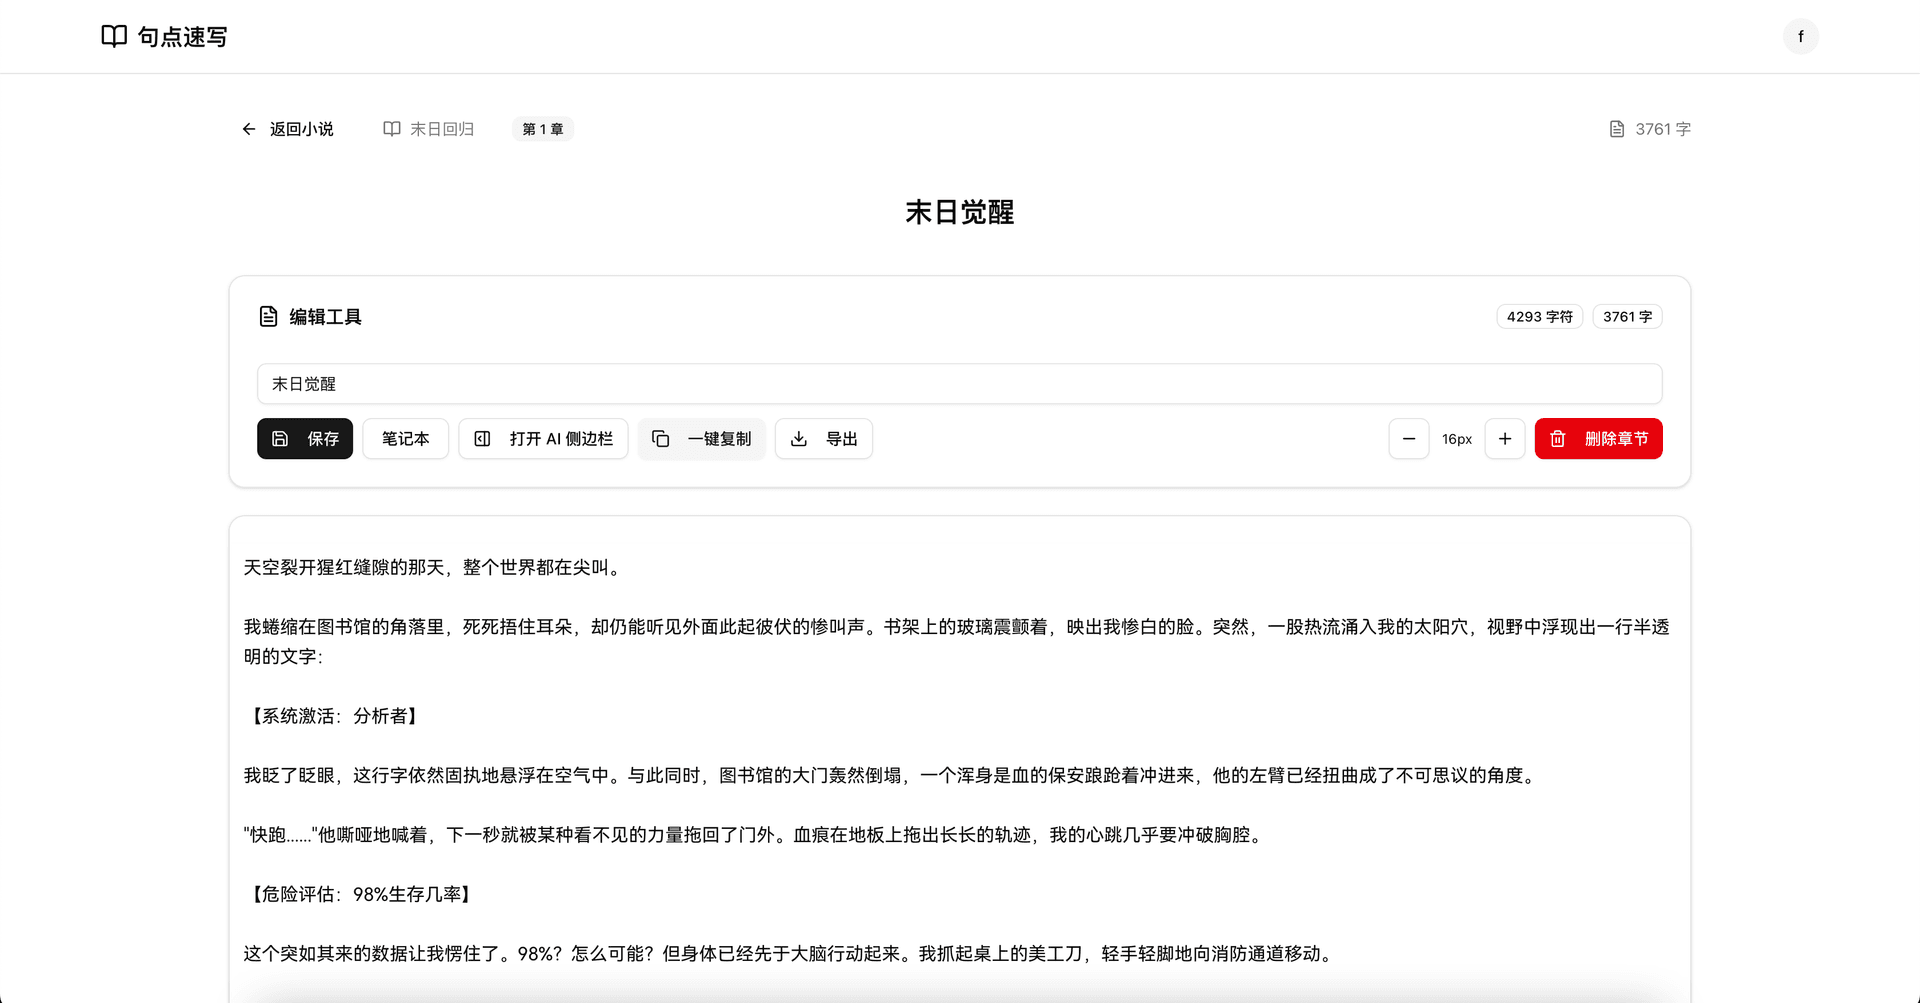Viewport: 1920px width, 1003px height.
Task: Click the download icon in 导出
Action: tap(799, 439)
